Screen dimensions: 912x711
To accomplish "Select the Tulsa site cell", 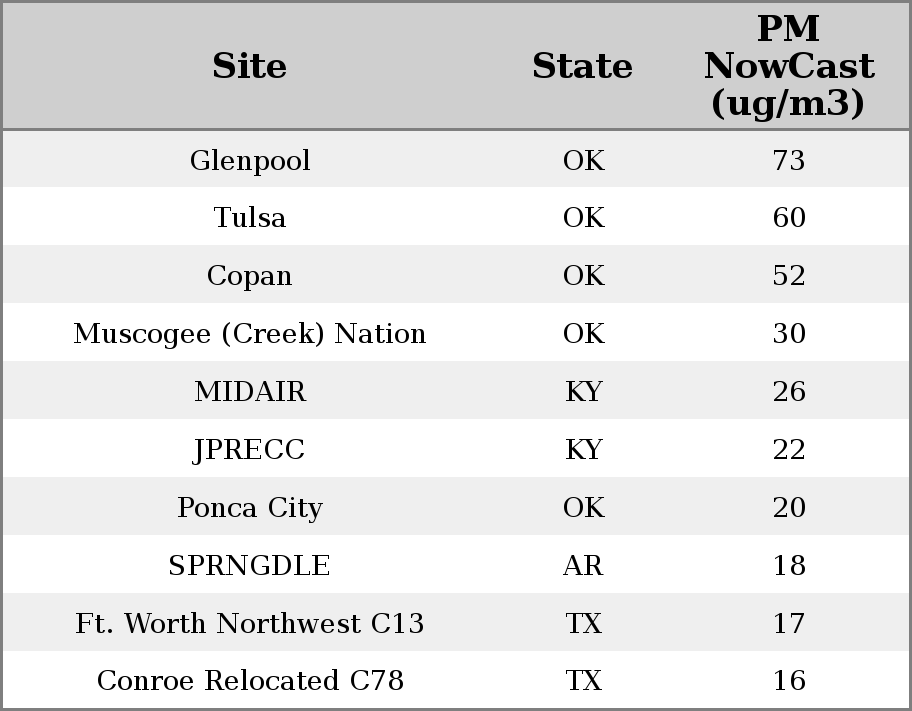I will 250,218.
